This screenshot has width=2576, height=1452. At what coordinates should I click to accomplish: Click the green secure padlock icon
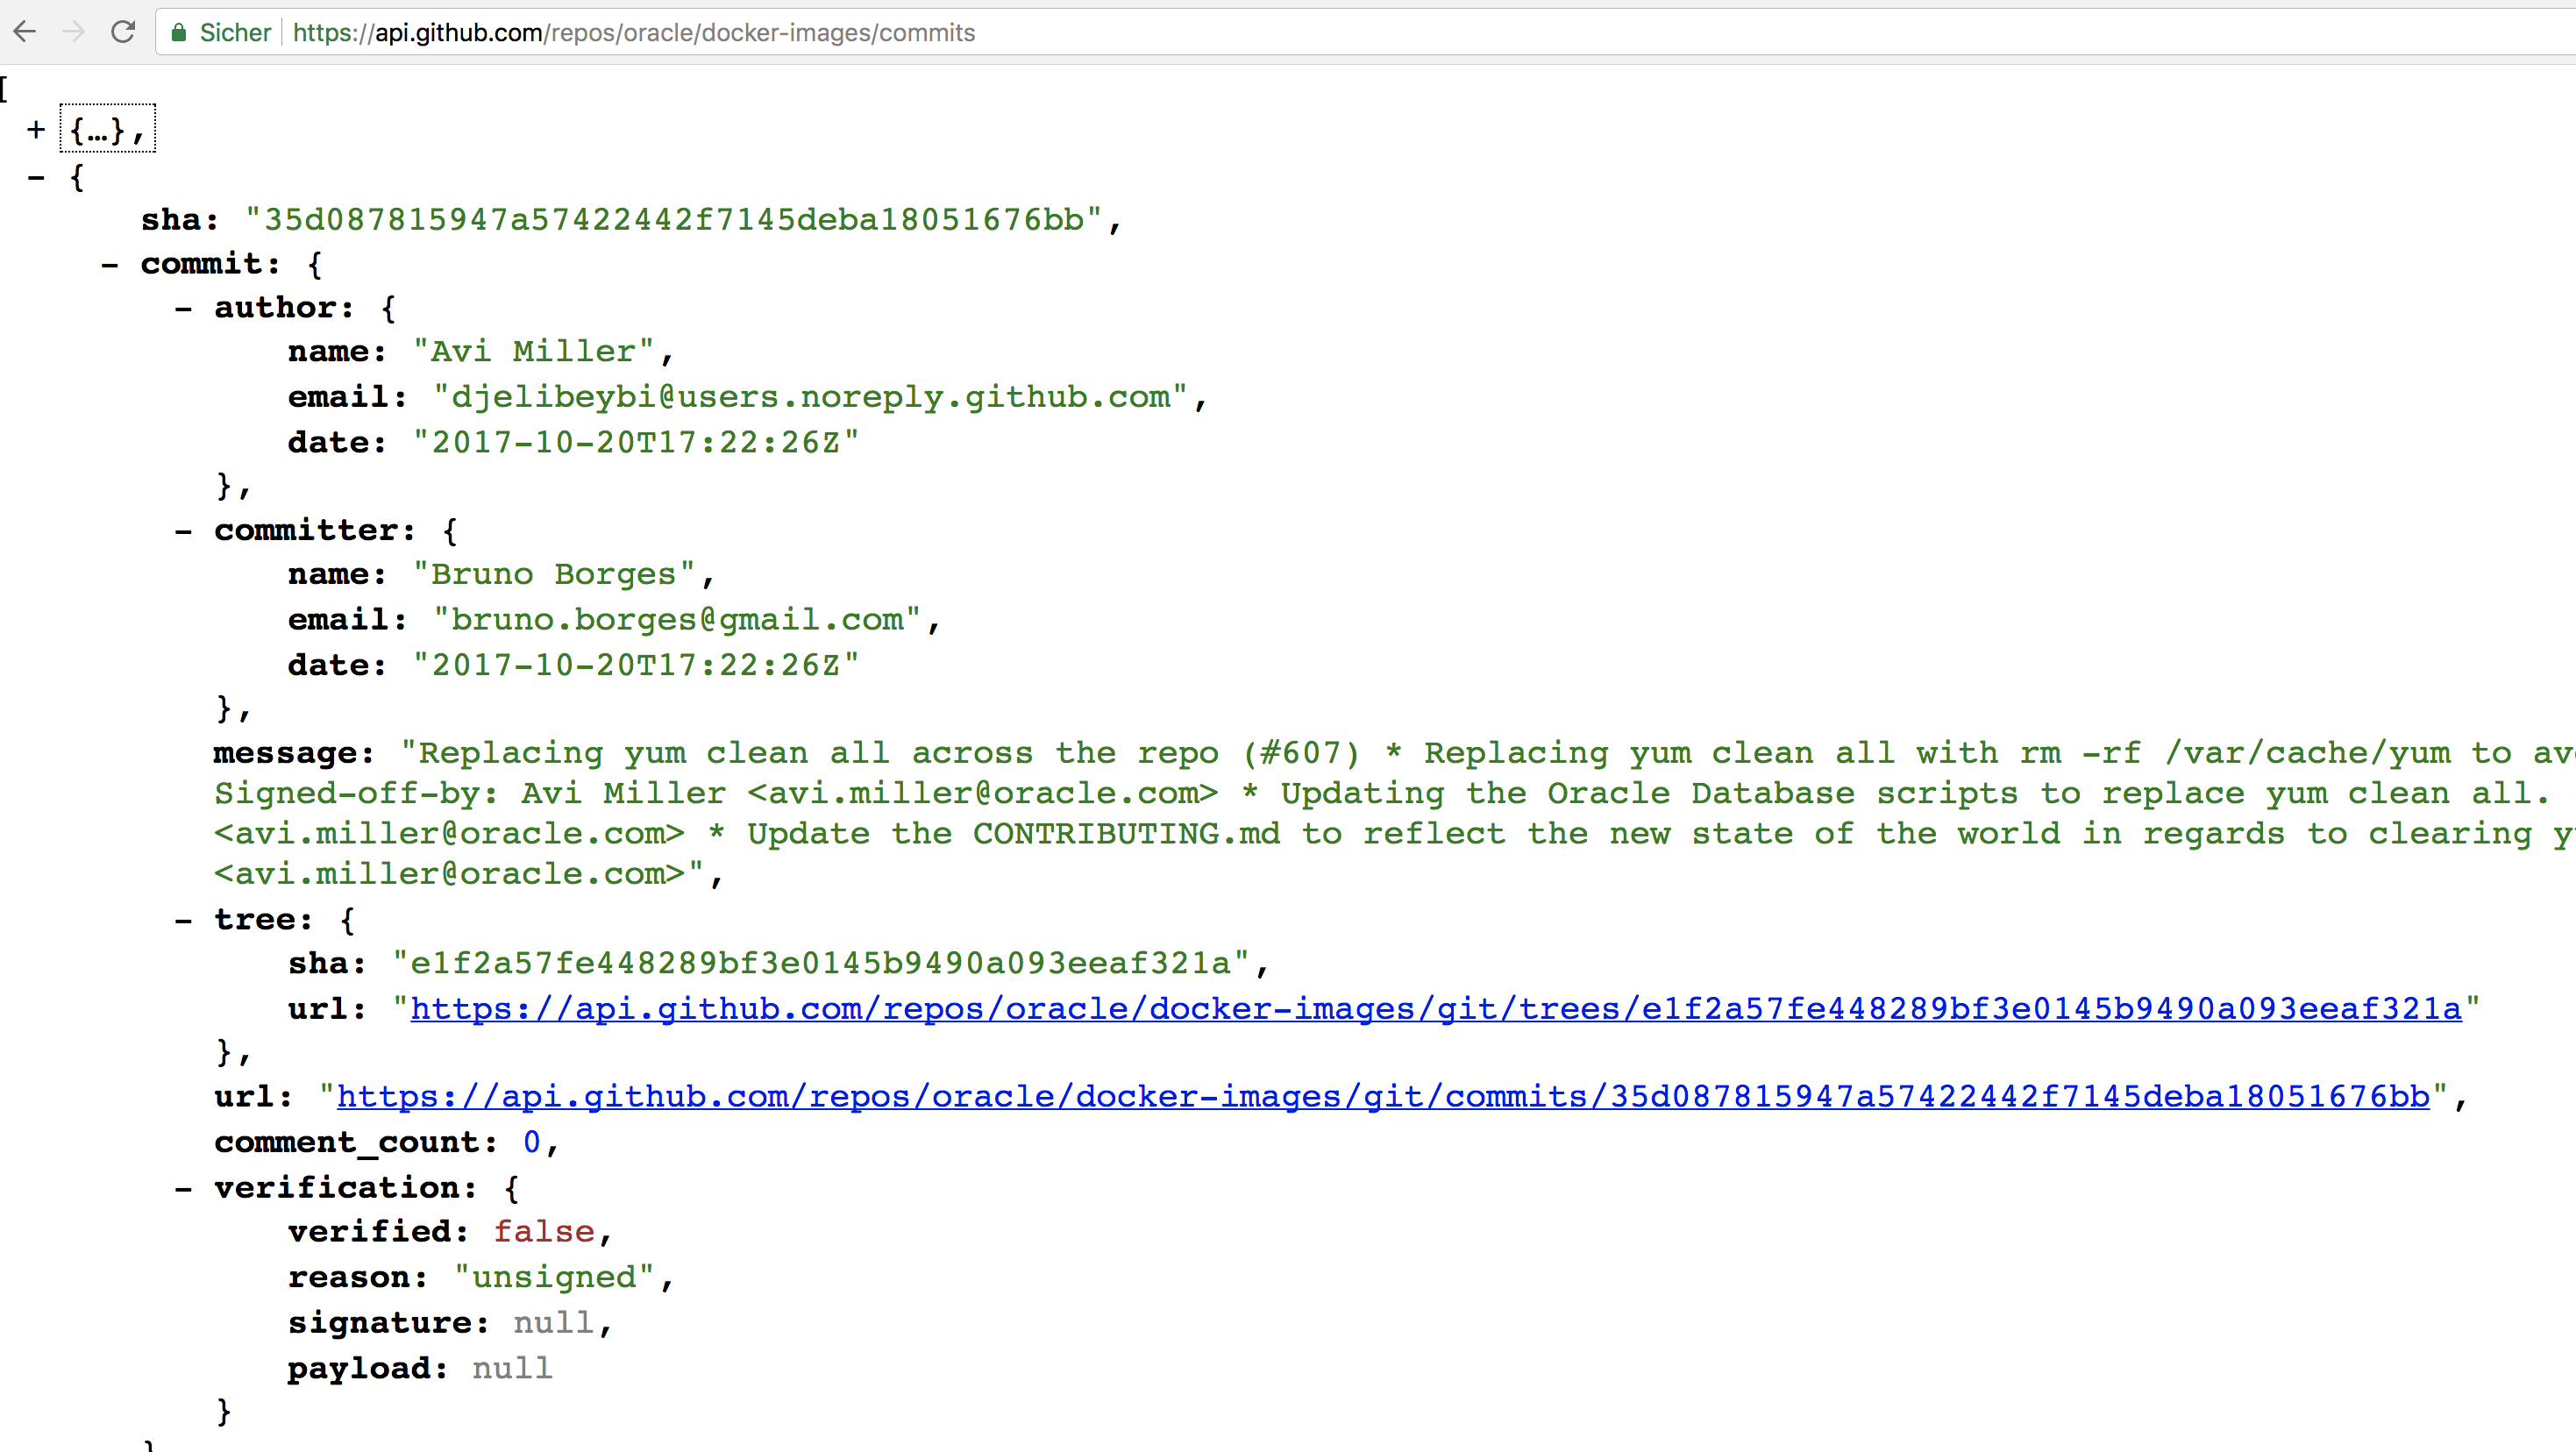click(x=179, y=33)
